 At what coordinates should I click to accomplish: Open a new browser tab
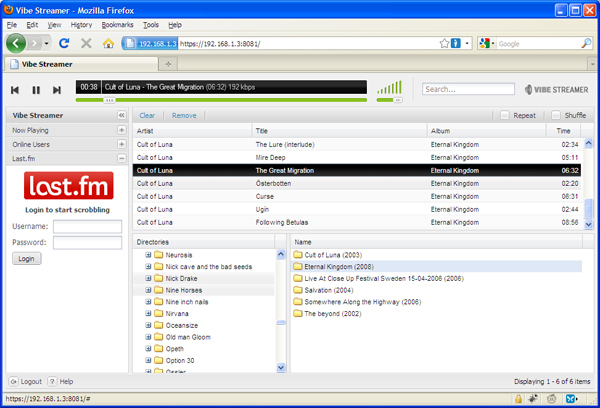pyautogui.click(x=168, y=64)
